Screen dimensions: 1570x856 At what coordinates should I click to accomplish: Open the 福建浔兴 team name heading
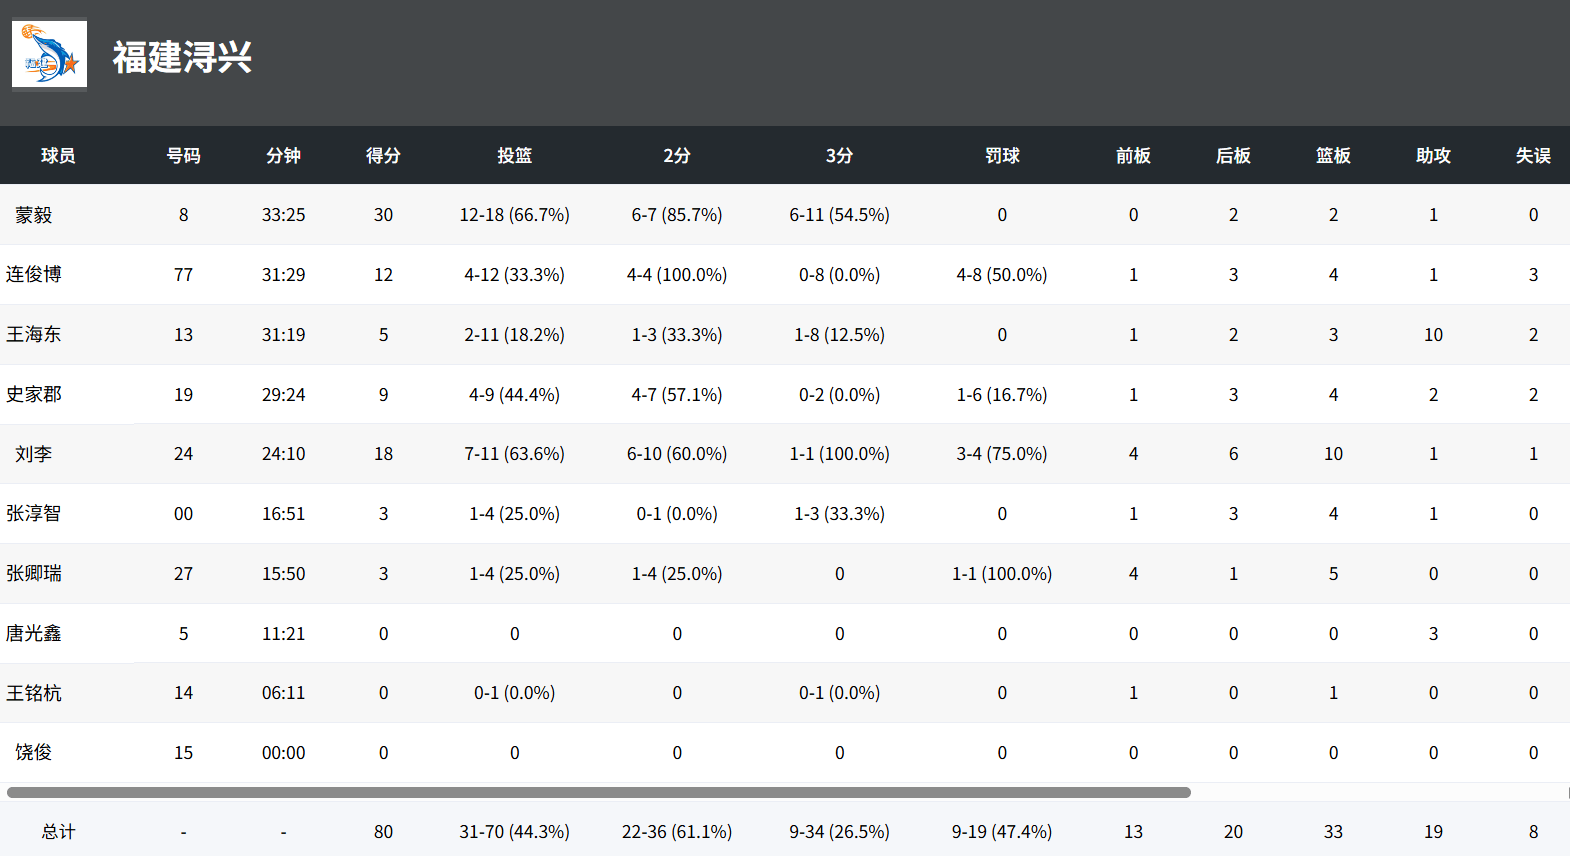(x=182, y=57)
